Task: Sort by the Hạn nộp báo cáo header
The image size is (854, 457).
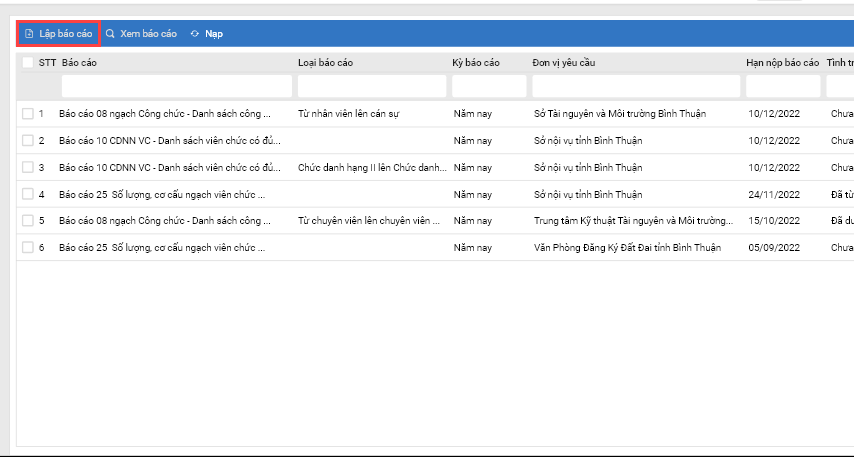Action: [x=782, y=63]
